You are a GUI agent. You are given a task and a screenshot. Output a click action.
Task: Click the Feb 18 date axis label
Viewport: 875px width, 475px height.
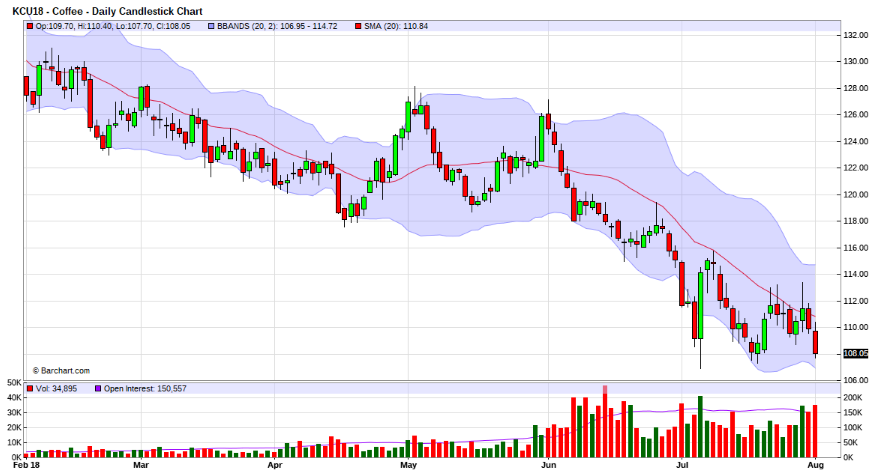pos(26,465)
